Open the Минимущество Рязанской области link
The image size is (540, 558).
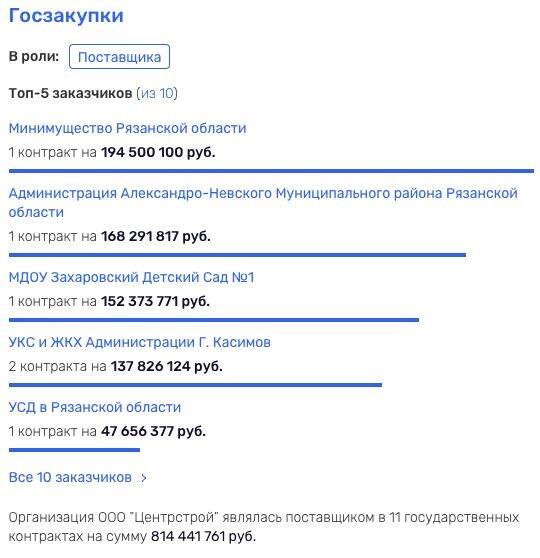point(127,128)
